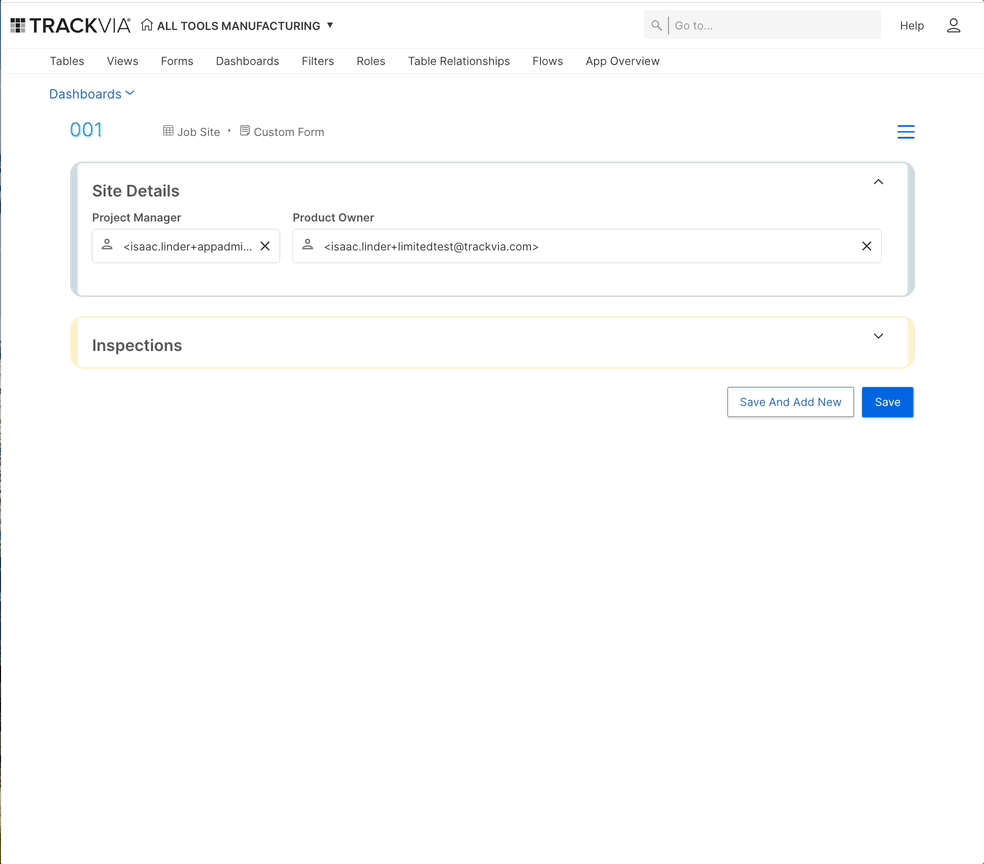Clear the Product Owner user field
Image resolution: width=984 pixels, height=864 pixels.
point(866,246)
